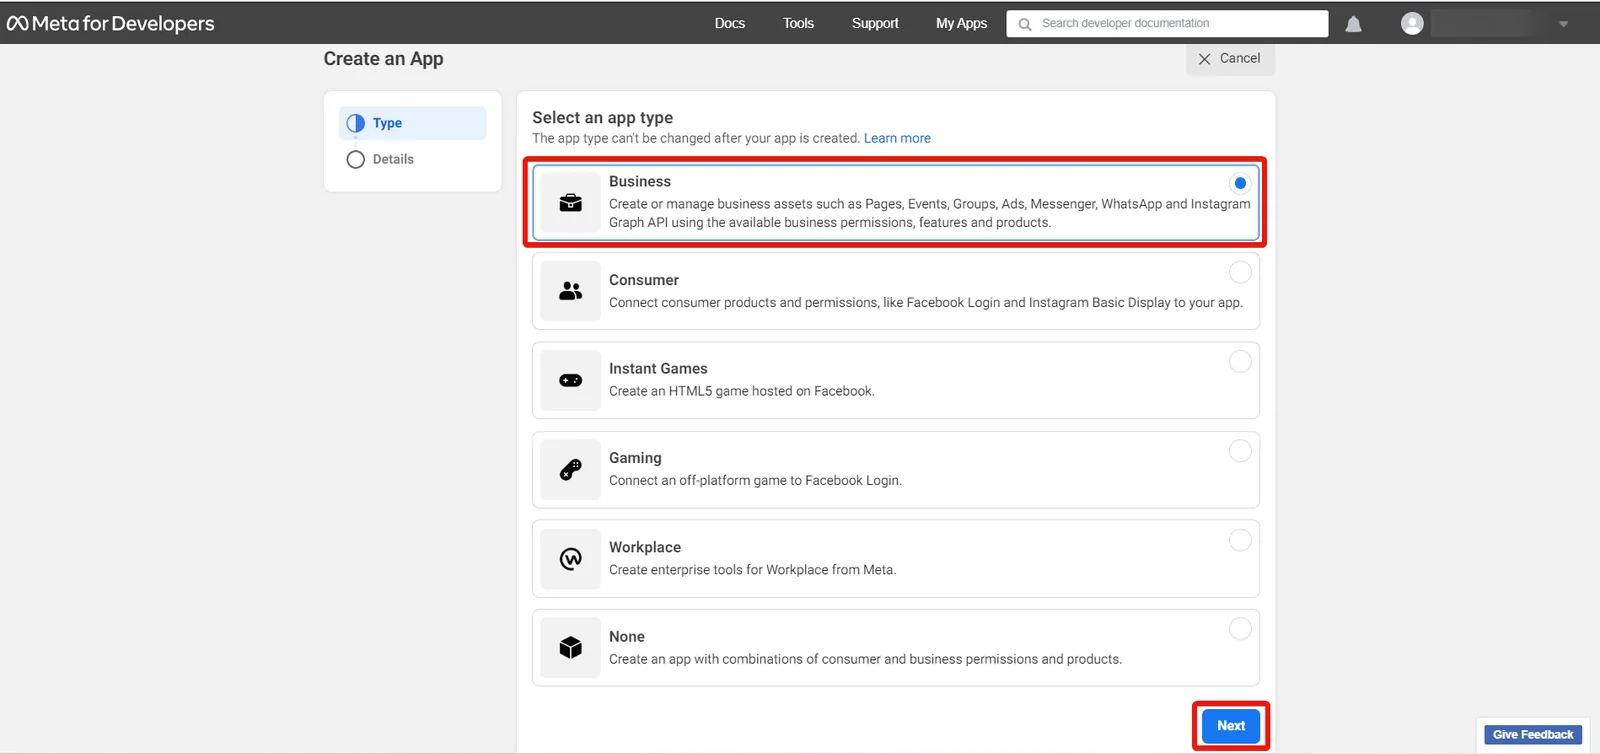
Task: Select the None radio button
Action: point(1240,629)
